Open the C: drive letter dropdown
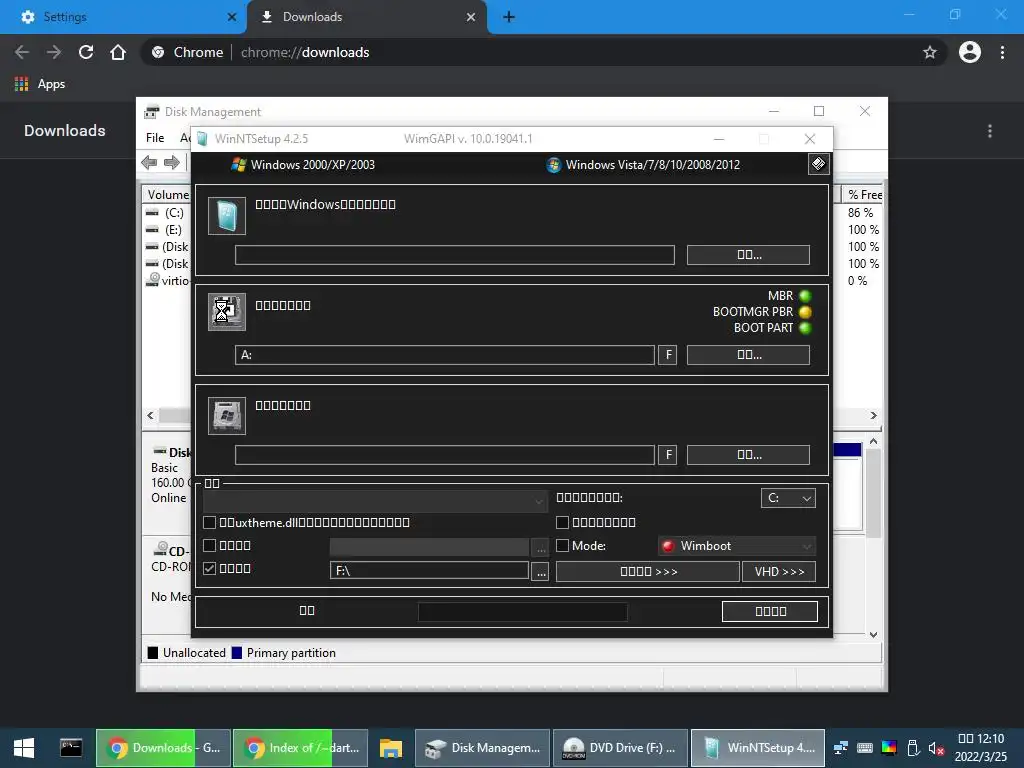The height and width of the screenshot is (768, 1024). pos(788,498)
